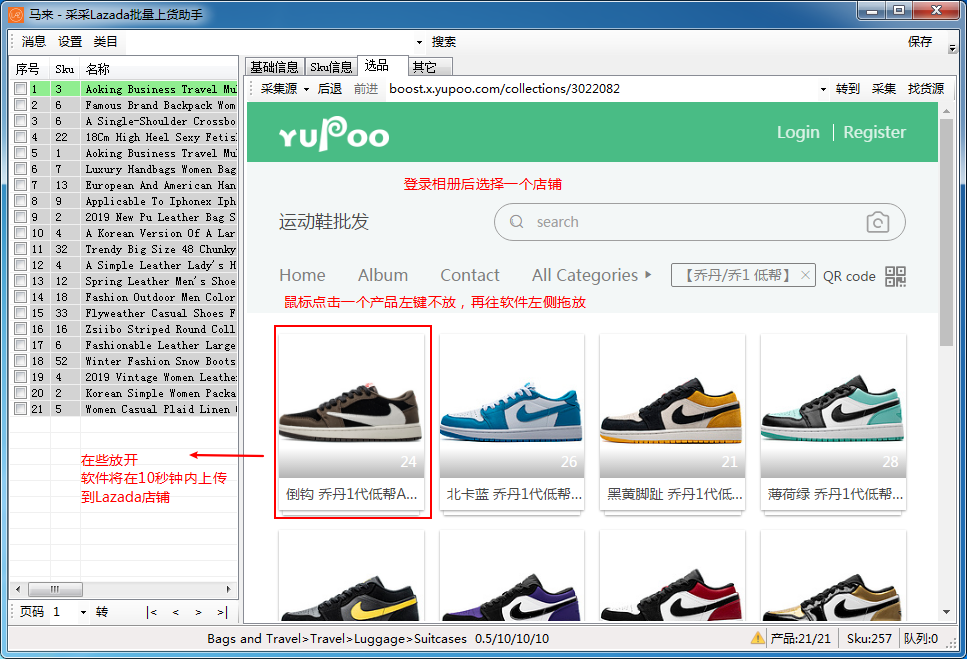Click the 搜索 button
This screenshot has width=967, height=659.
(x=443, y=42)
